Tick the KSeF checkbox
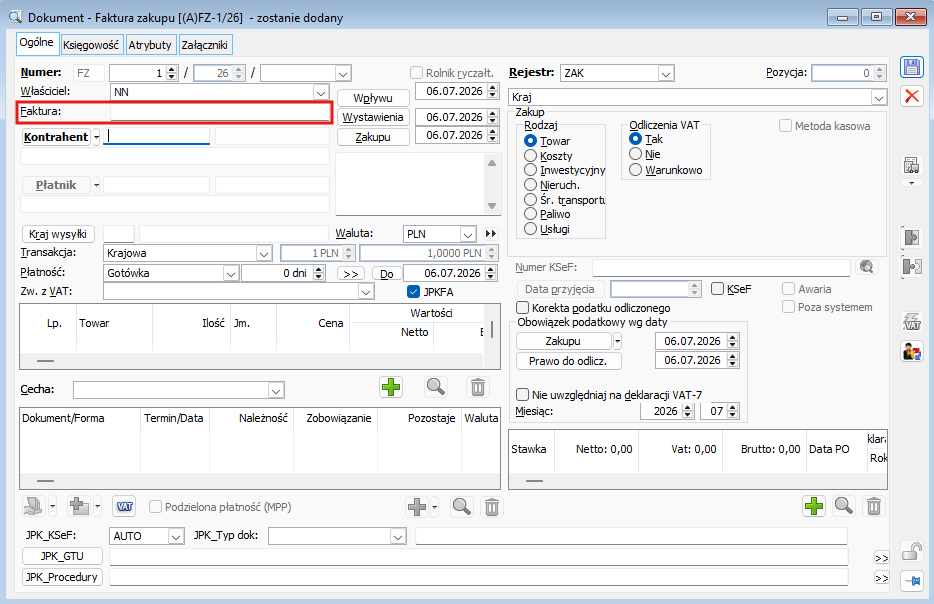934x604 pixels. tap(718, 289)
